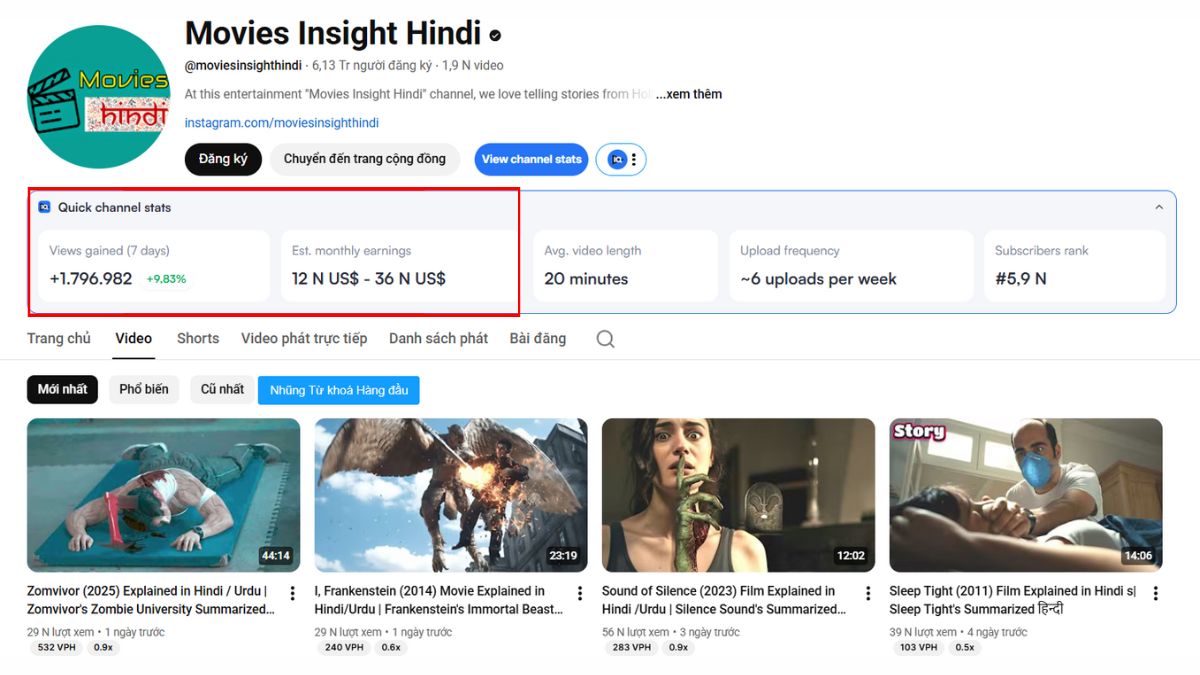Toggle the Phổ biến filter chip

point(143,389)
